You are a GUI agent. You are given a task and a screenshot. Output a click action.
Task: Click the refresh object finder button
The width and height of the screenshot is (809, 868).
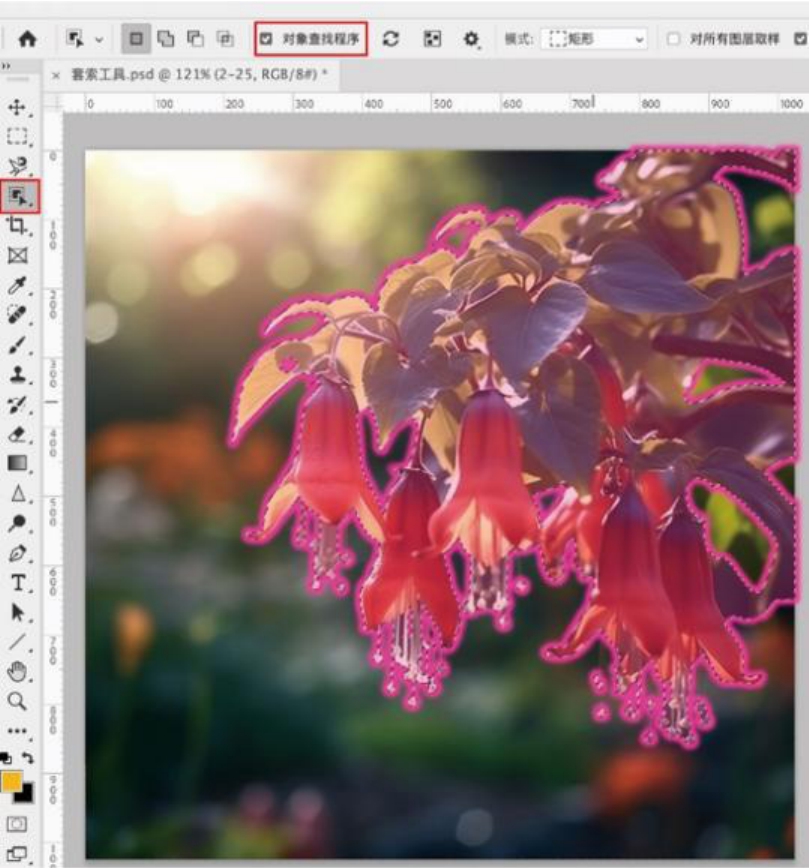pos(391,39)
